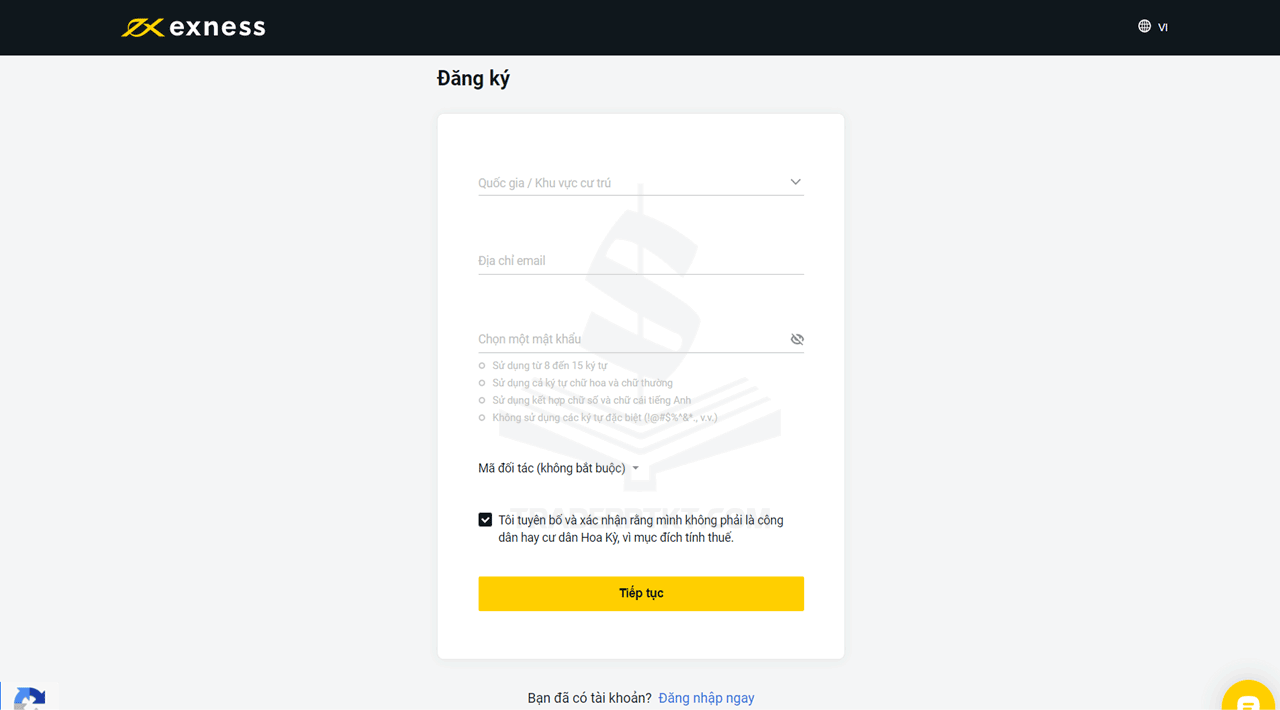Click the exness wordmark in header
Image resolution: width=1280 pixels, height=710 pixels.
click(217, 28)
